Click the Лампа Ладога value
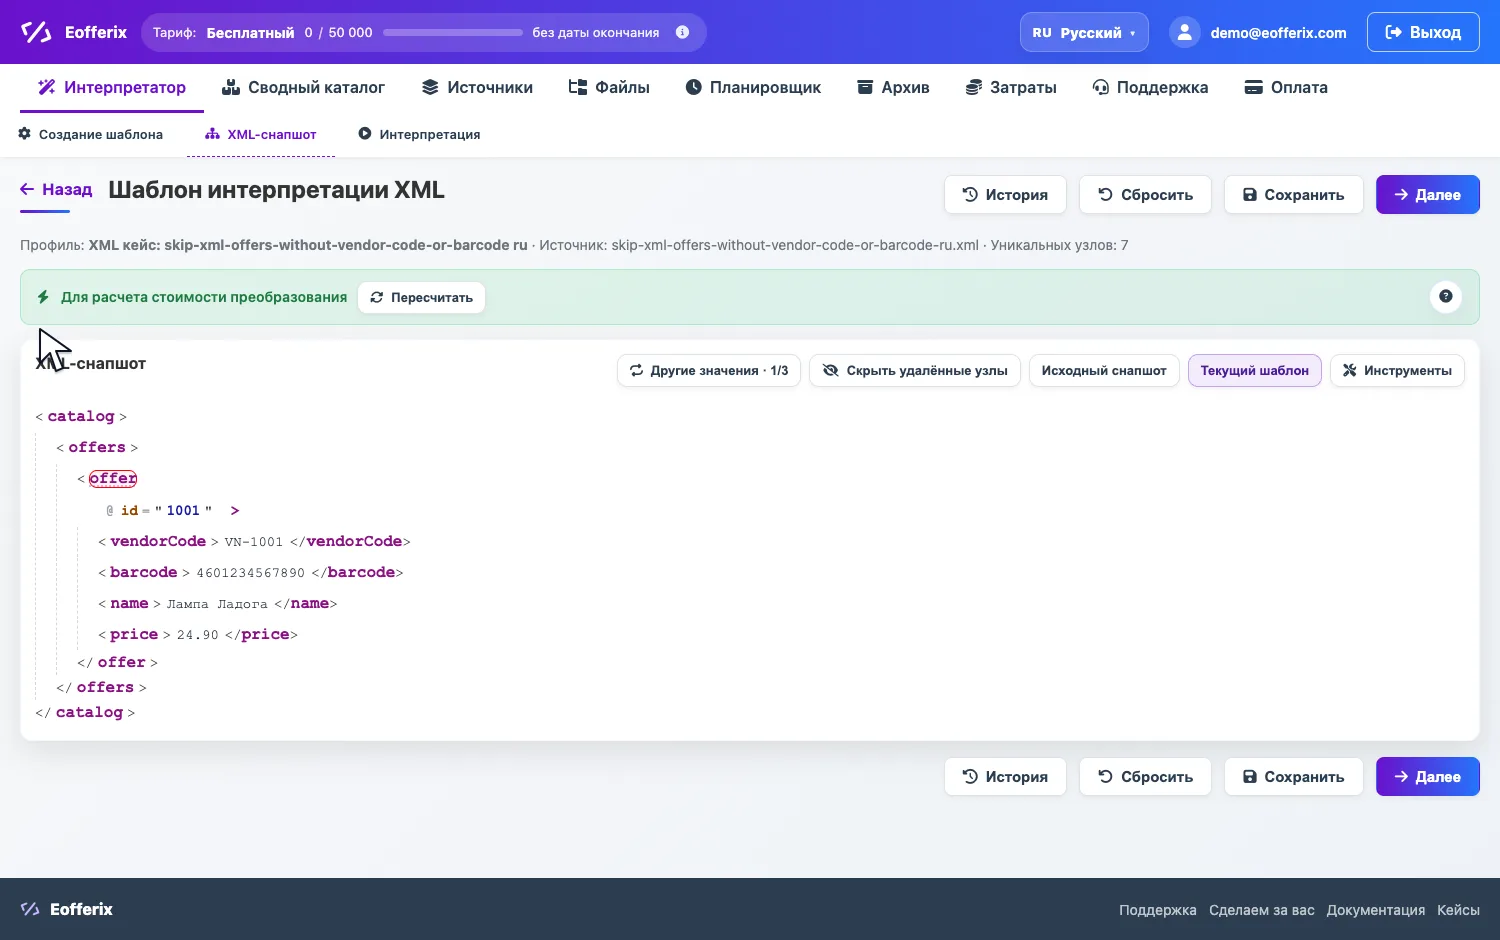Viewport: 1500px width, 940px height. (x=217, y=604)
